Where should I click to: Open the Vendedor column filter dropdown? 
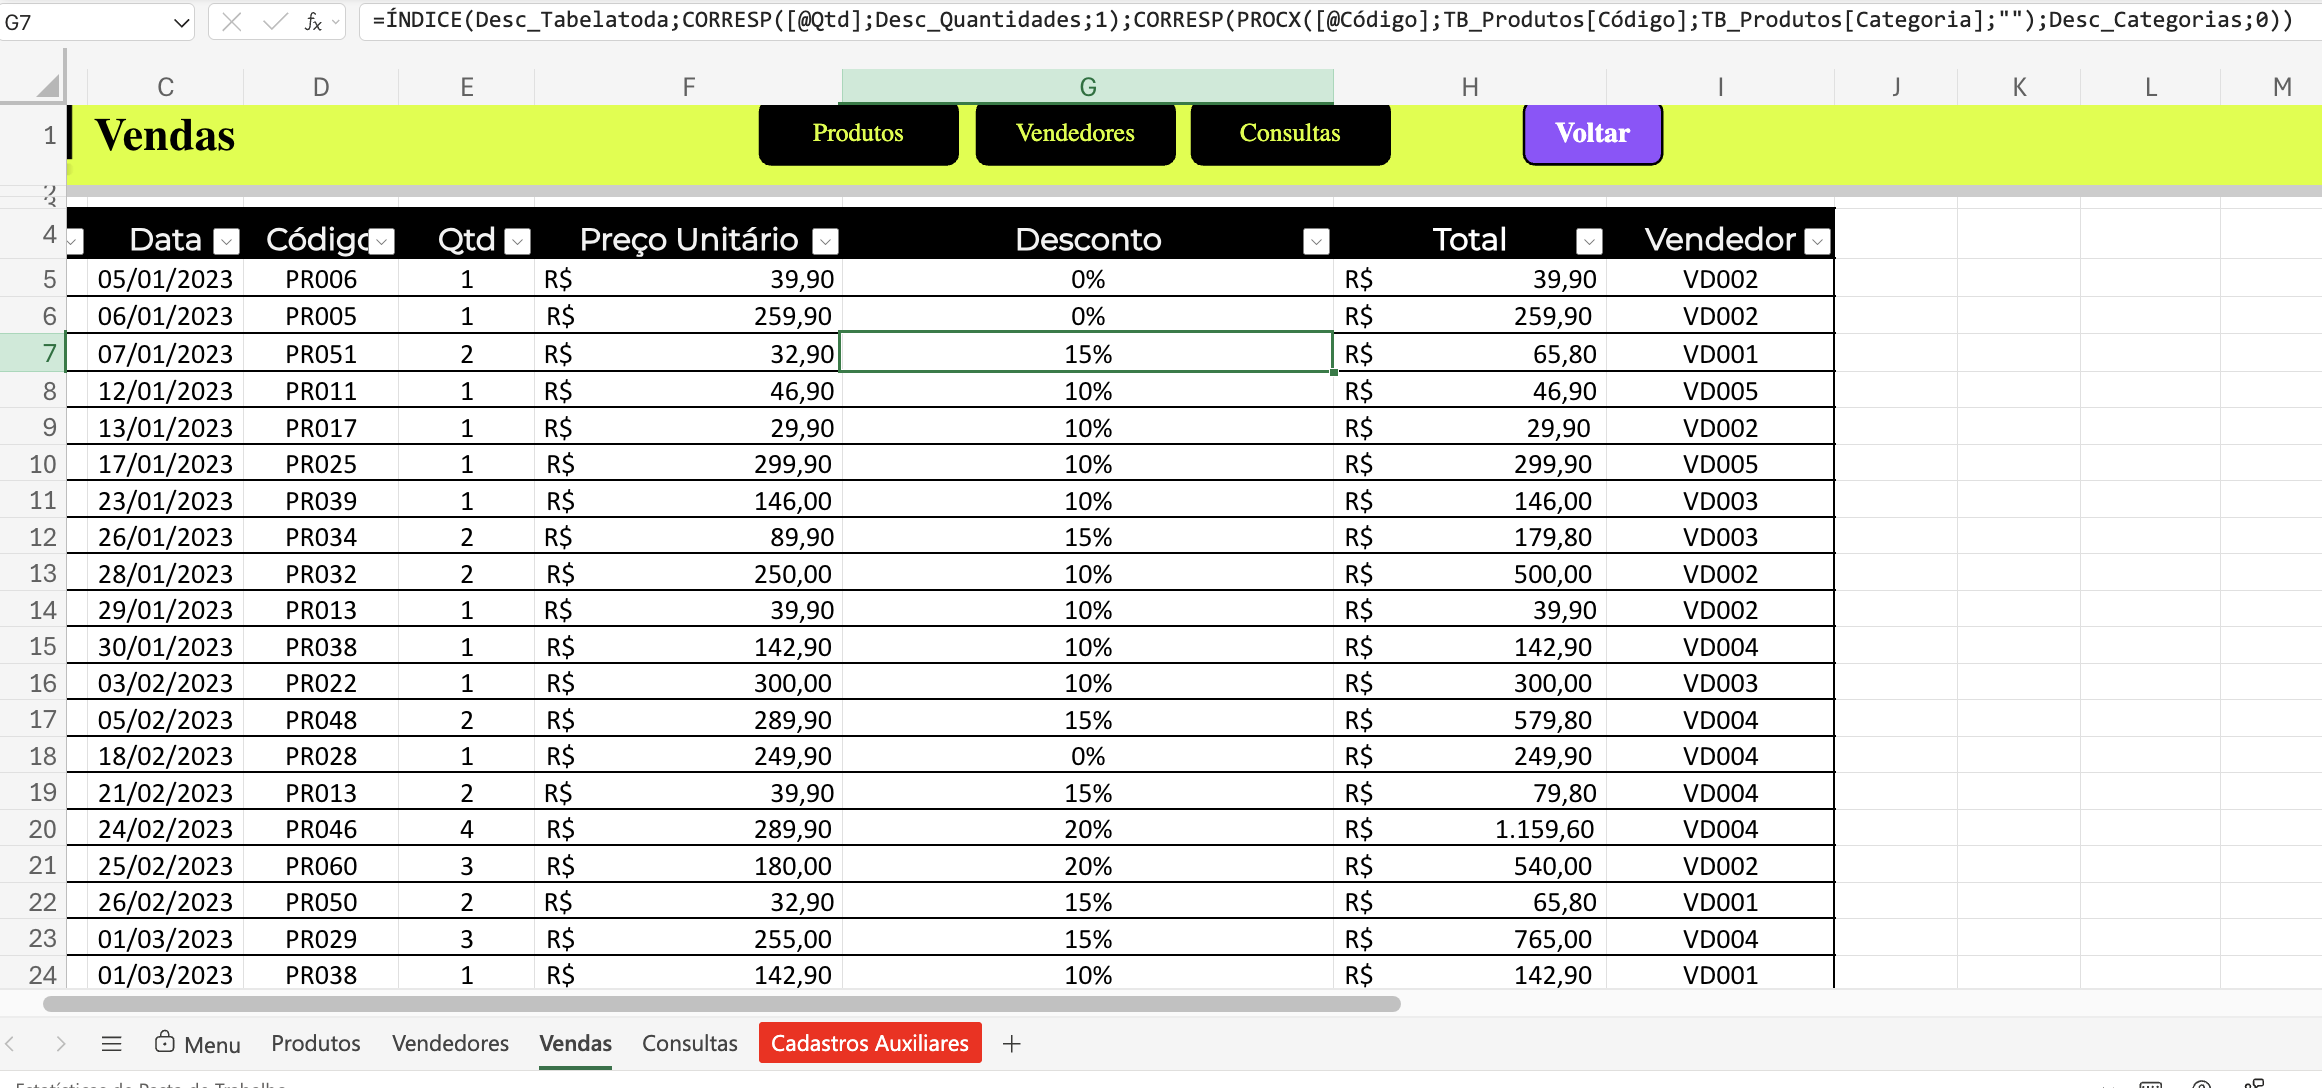point(1818,241)
